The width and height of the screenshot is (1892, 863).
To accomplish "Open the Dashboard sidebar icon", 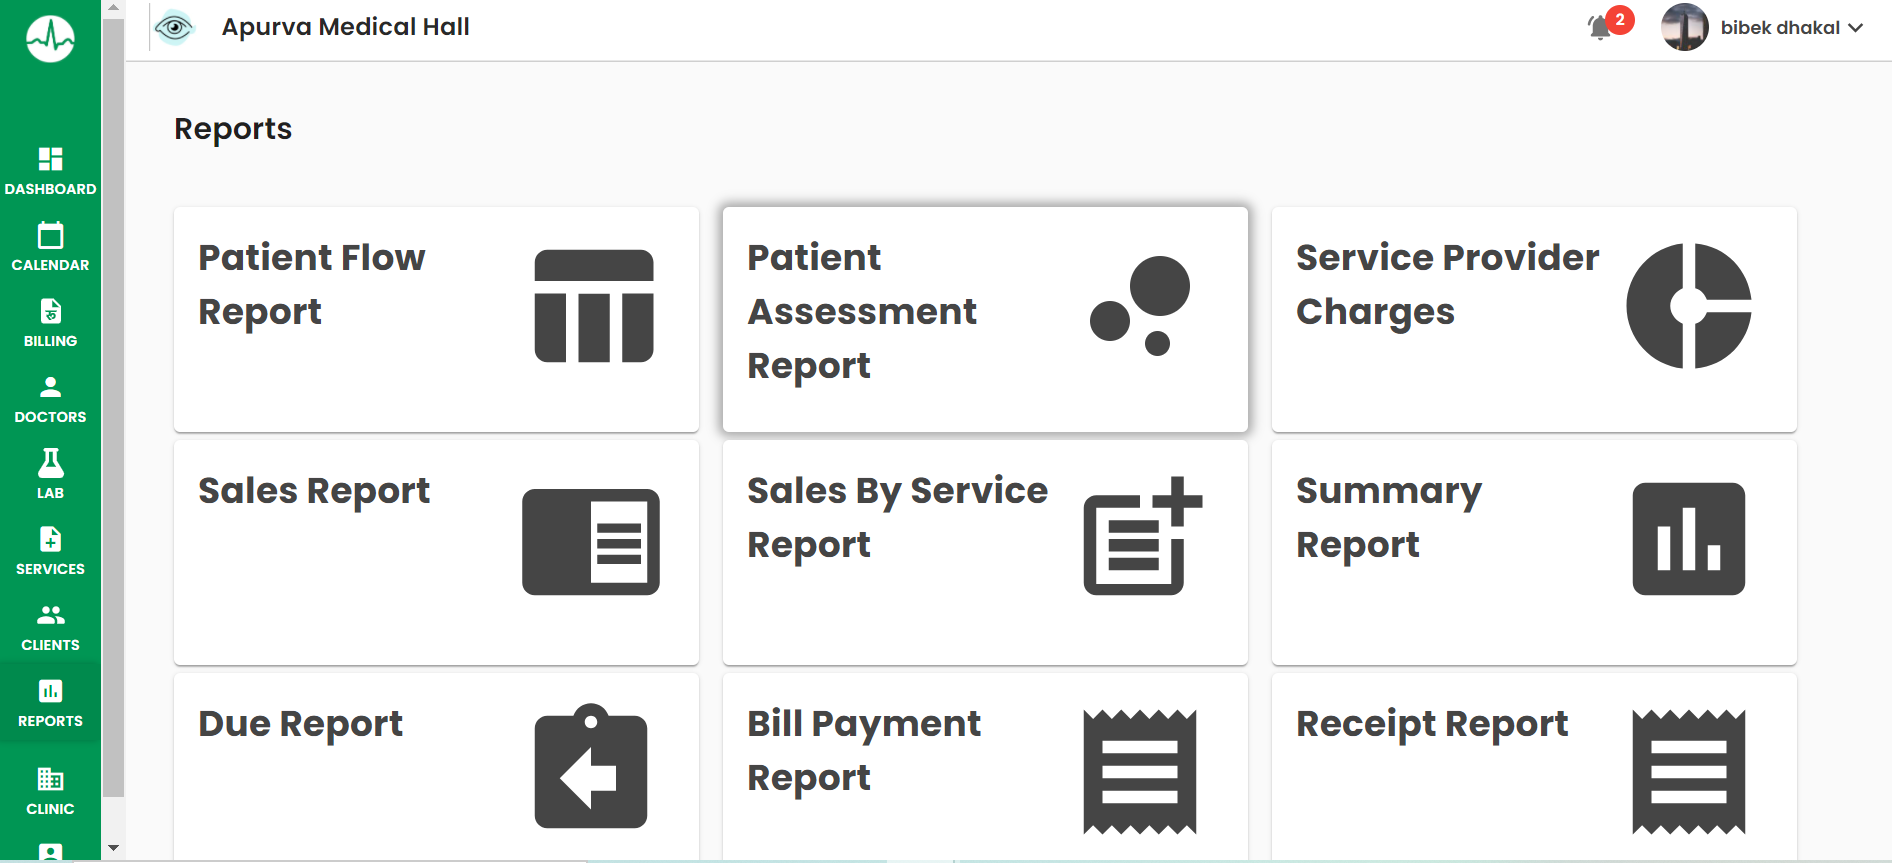I will pos(50,159).
